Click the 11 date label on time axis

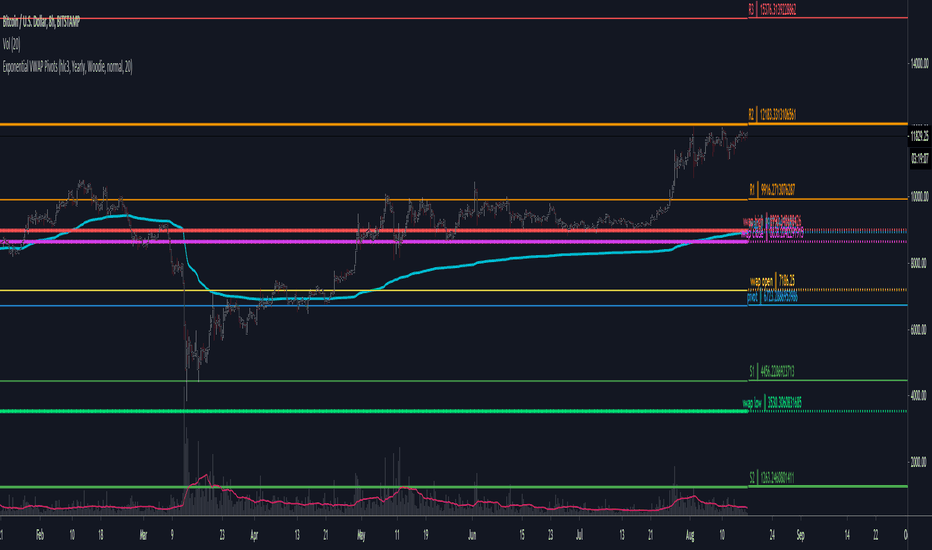pos(396,535)
